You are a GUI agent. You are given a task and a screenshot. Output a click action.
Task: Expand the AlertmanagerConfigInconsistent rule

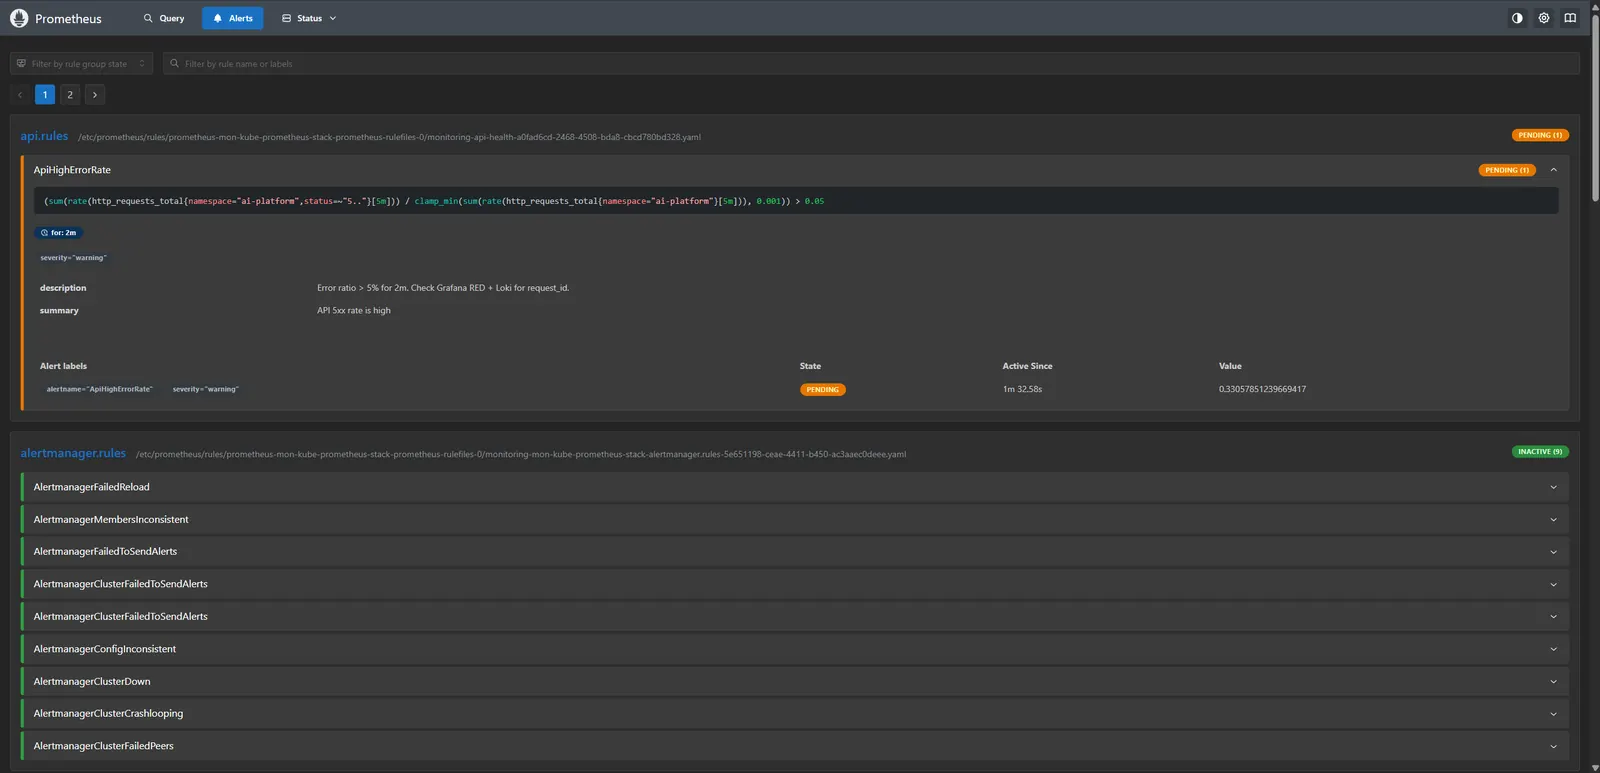coord(795,649)
